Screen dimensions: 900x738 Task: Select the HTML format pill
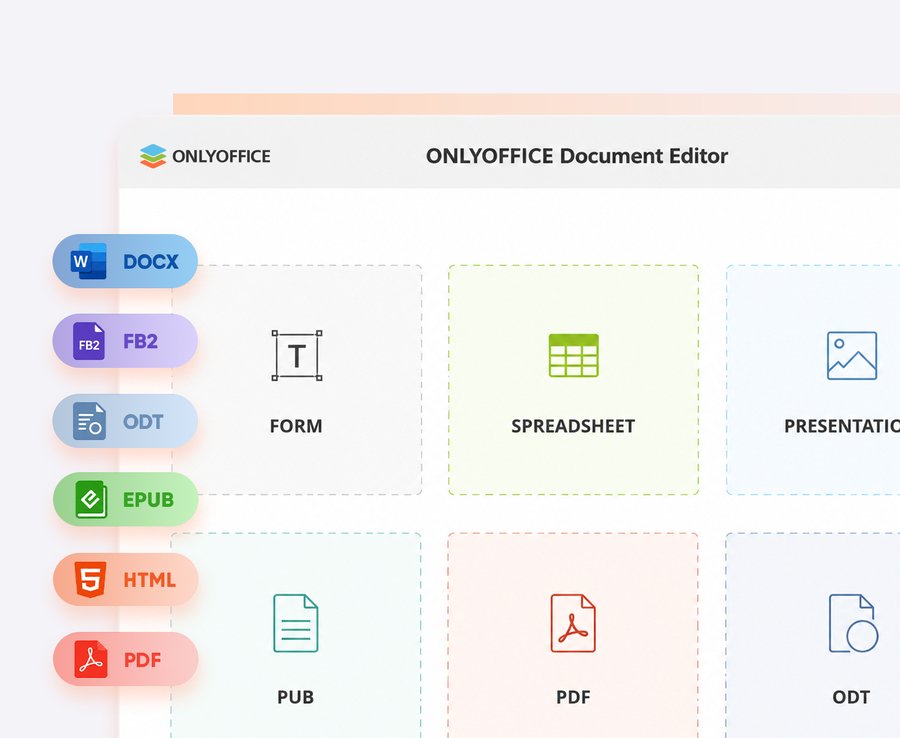(x=126, y=580)
